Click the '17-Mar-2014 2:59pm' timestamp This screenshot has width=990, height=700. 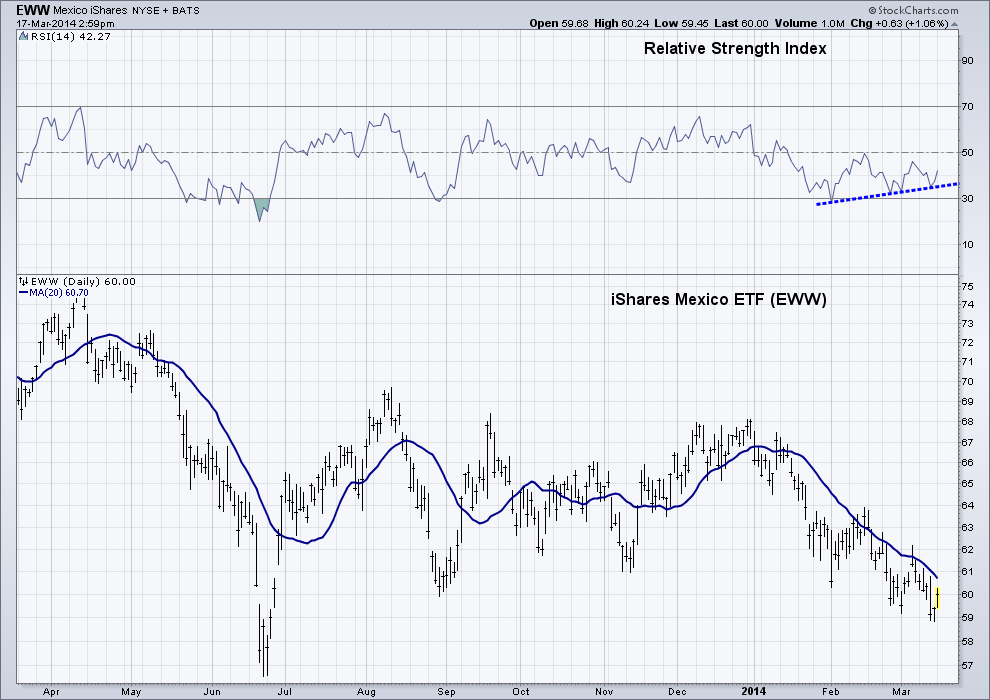pos(66,24)
